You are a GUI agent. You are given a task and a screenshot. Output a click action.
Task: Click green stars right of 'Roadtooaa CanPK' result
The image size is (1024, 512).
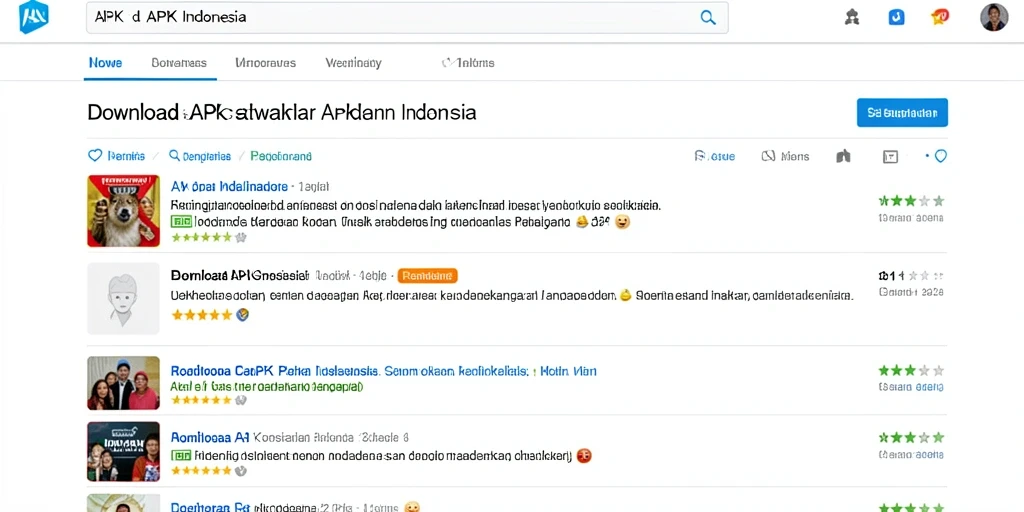point(911,370)
